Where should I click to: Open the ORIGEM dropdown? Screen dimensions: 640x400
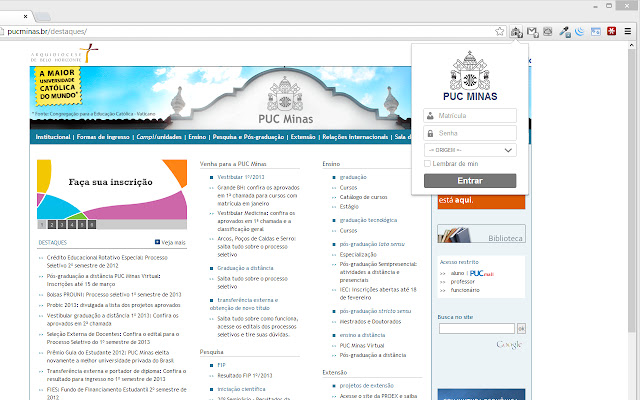[x=470, y=150]
